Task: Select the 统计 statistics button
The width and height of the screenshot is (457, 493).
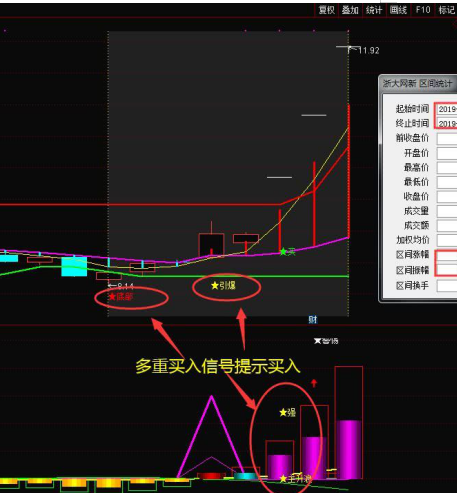Action: 374,10
